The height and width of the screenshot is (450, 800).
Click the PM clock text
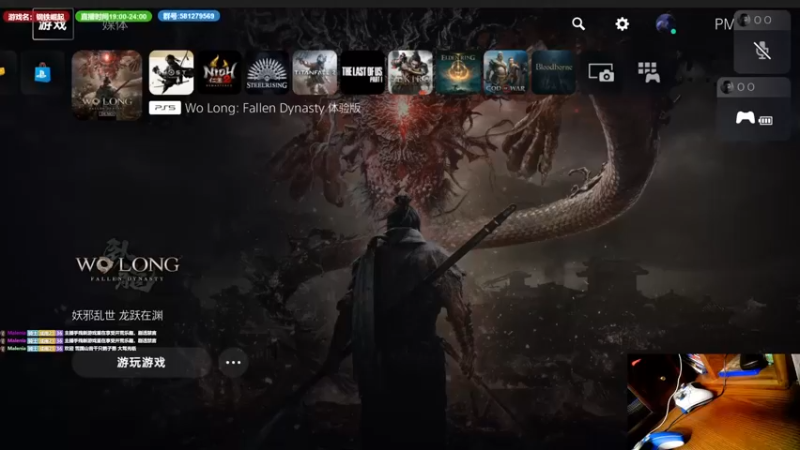[723, 24]
